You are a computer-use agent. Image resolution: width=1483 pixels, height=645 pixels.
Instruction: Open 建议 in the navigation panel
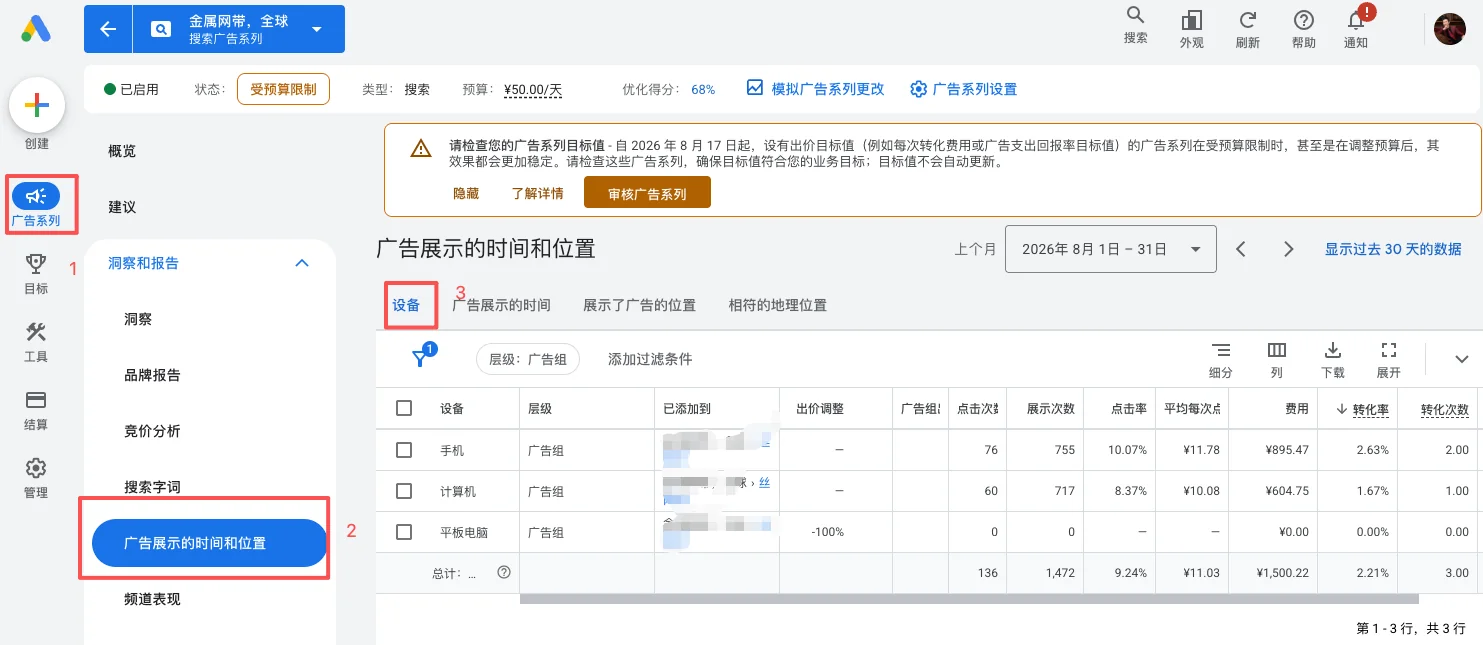(x=122, y=207)
